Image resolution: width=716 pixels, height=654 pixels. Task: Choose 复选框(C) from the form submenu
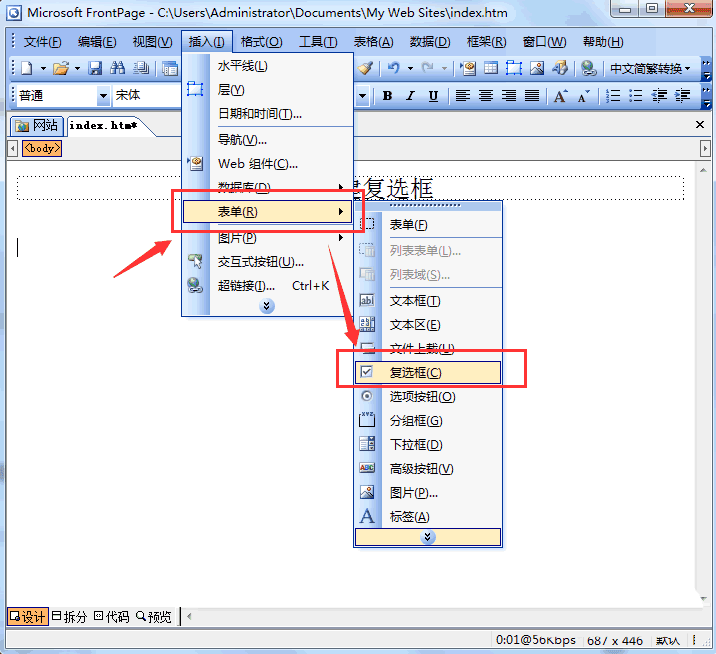tap(428, 373)
